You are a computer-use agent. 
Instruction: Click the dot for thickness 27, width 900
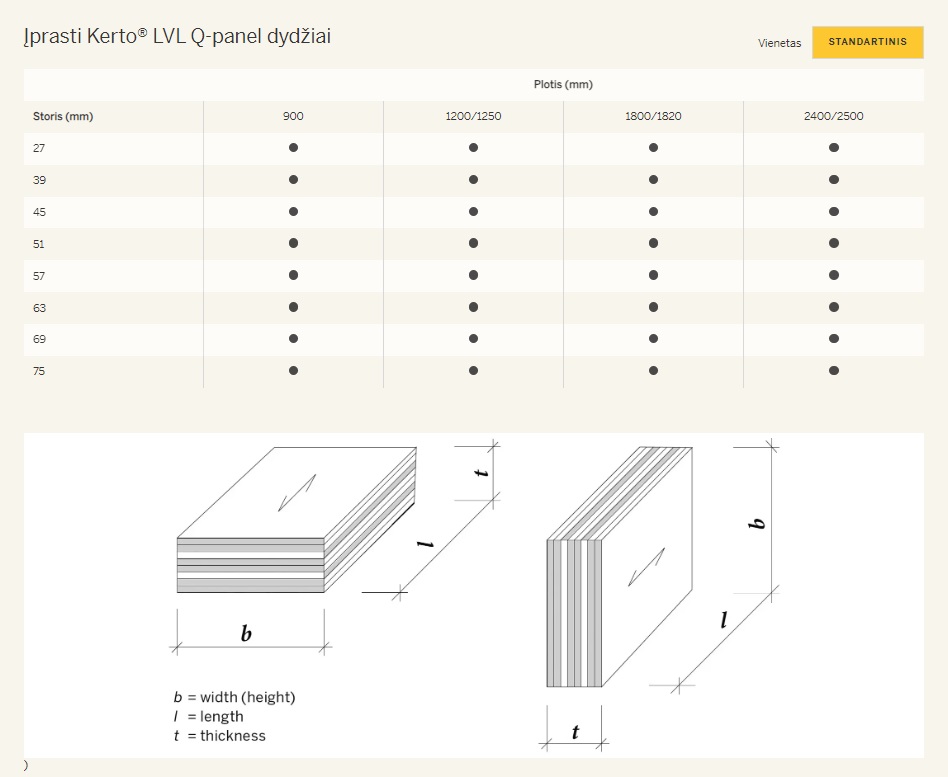293,148
